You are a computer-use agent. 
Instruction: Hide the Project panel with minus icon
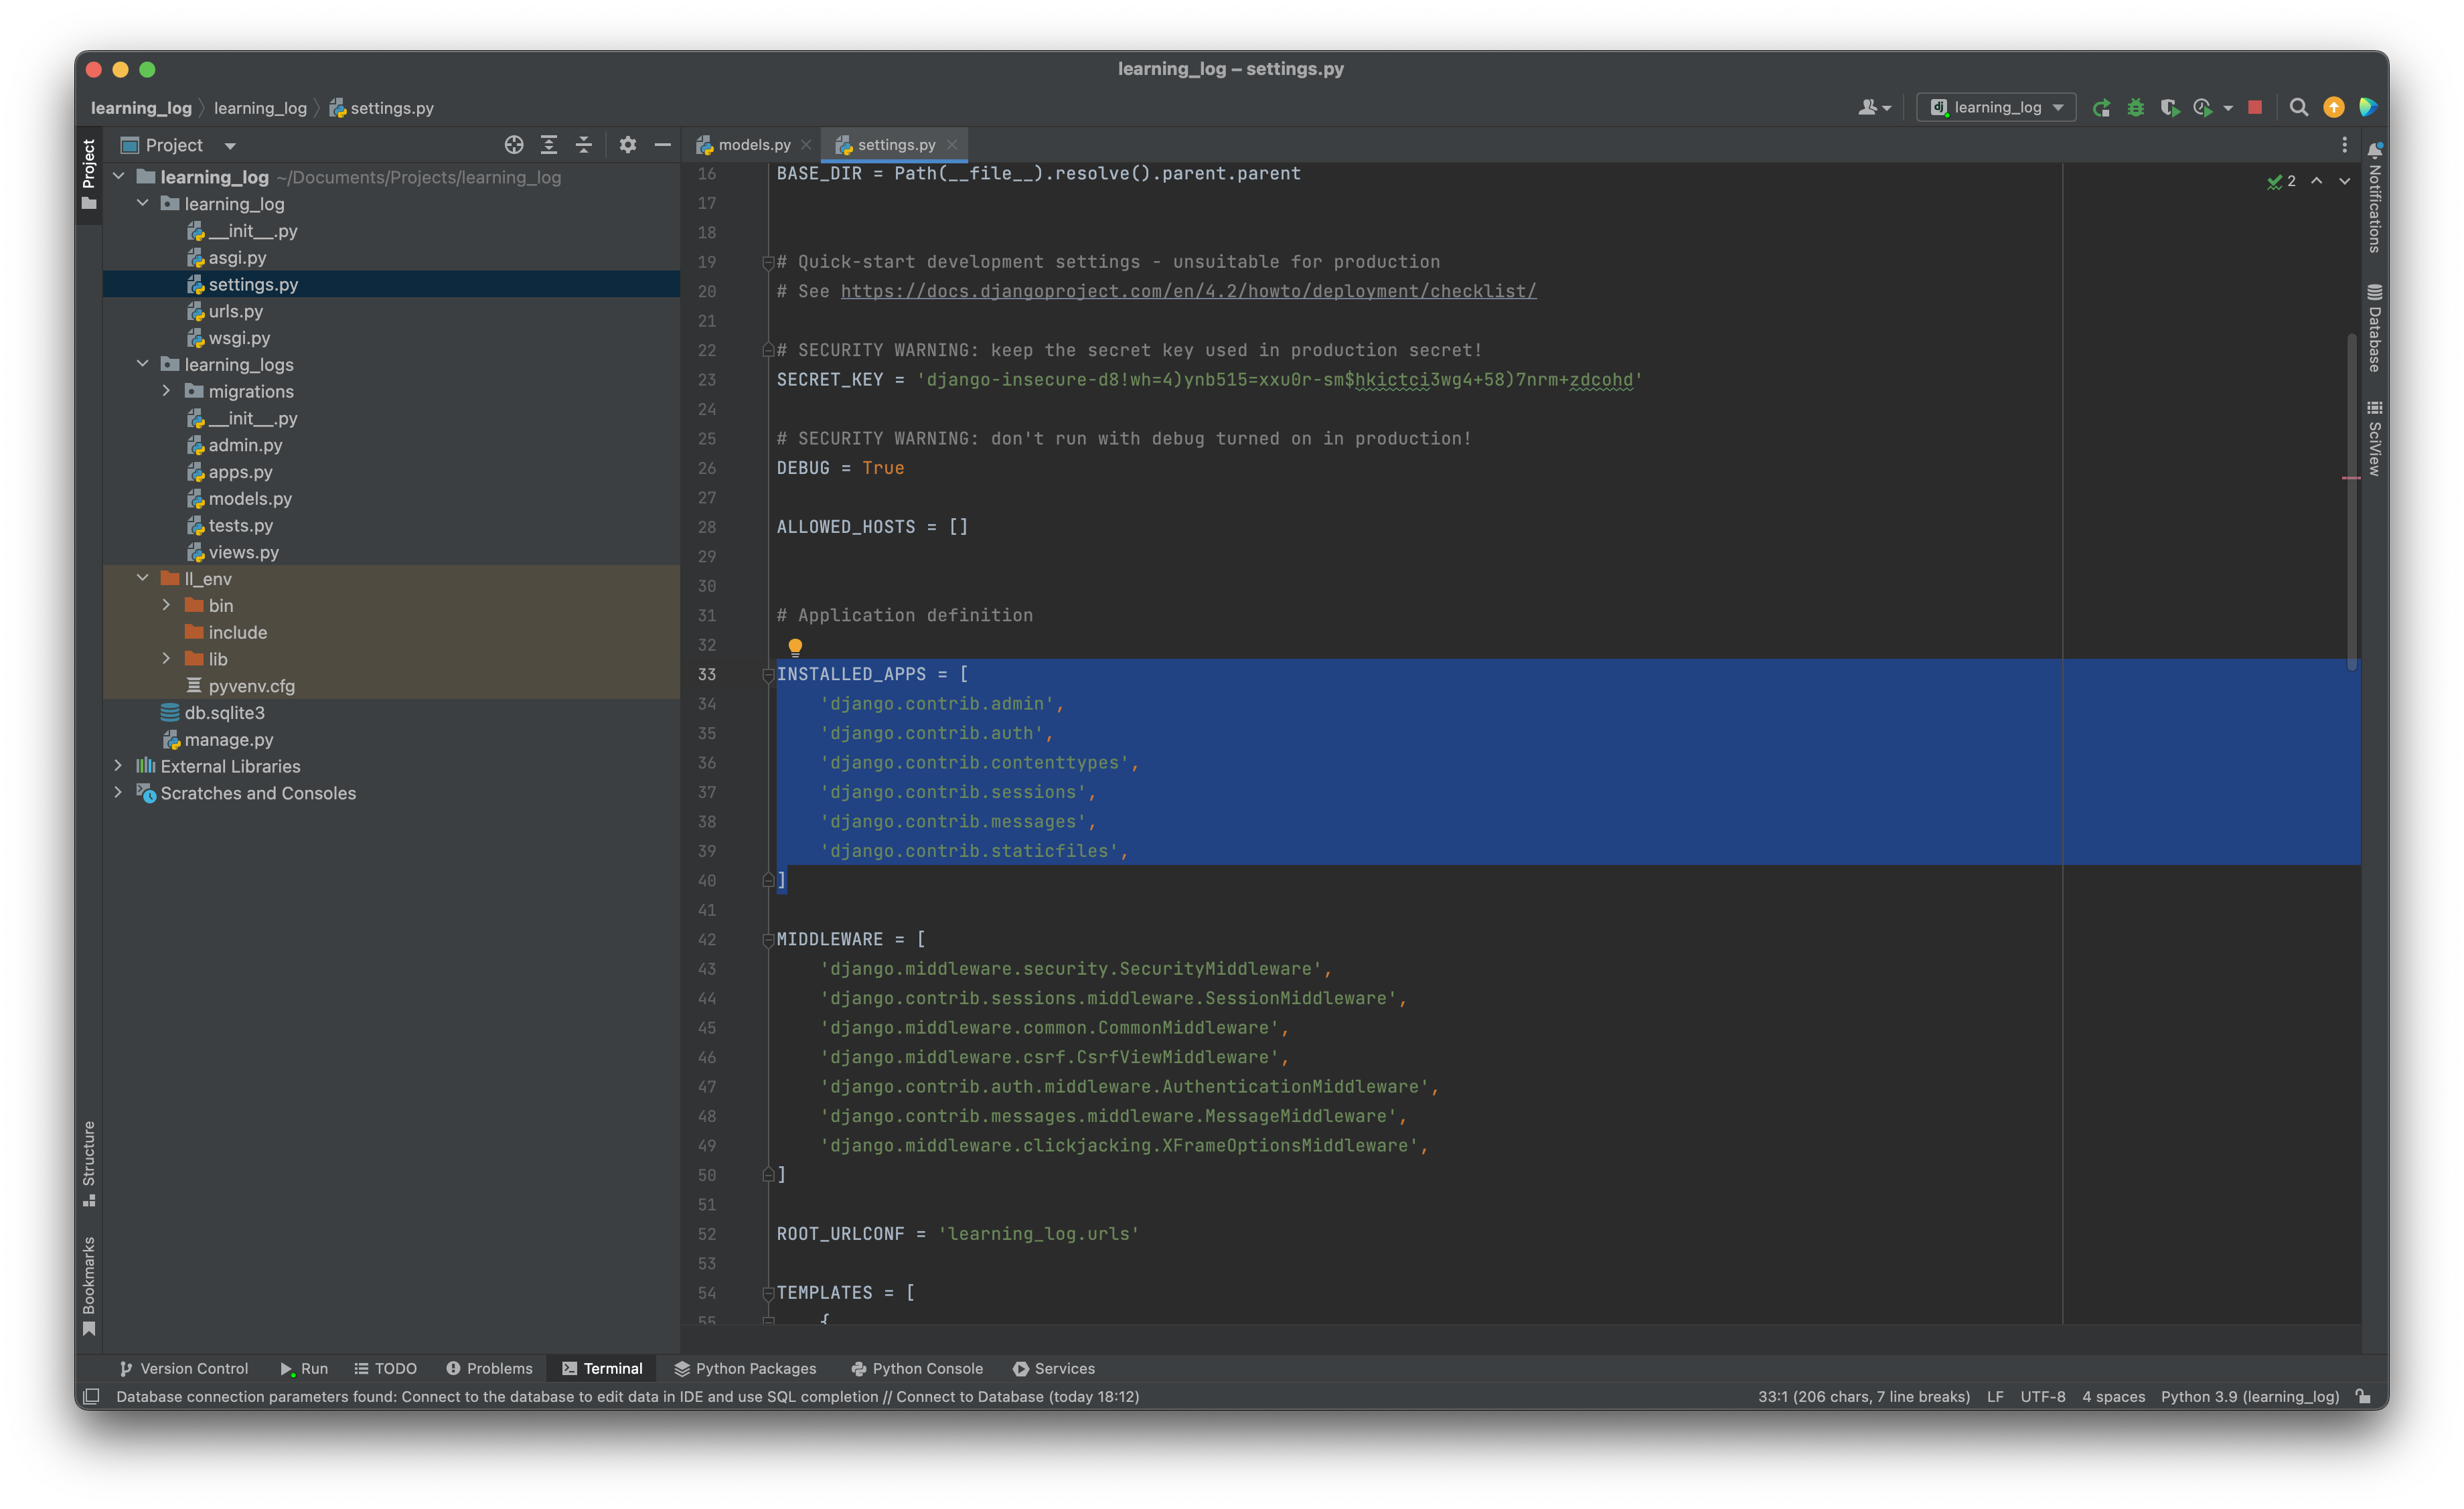[662, 145]
